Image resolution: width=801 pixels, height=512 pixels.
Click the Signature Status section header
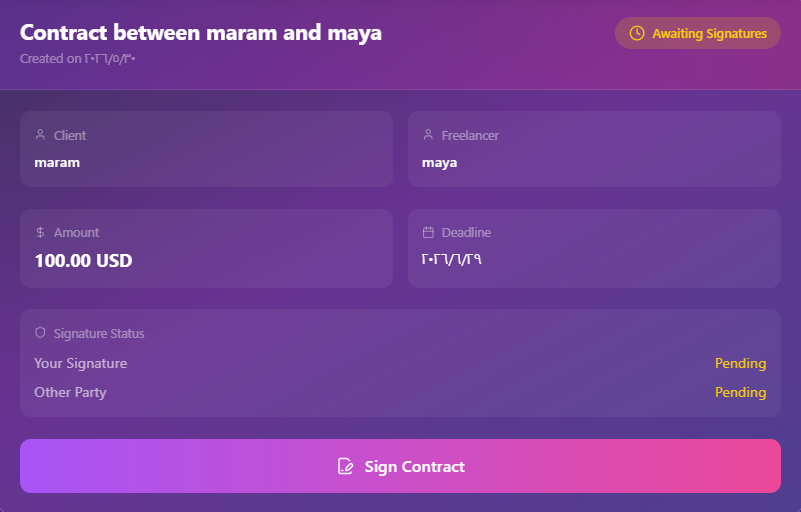99,333
